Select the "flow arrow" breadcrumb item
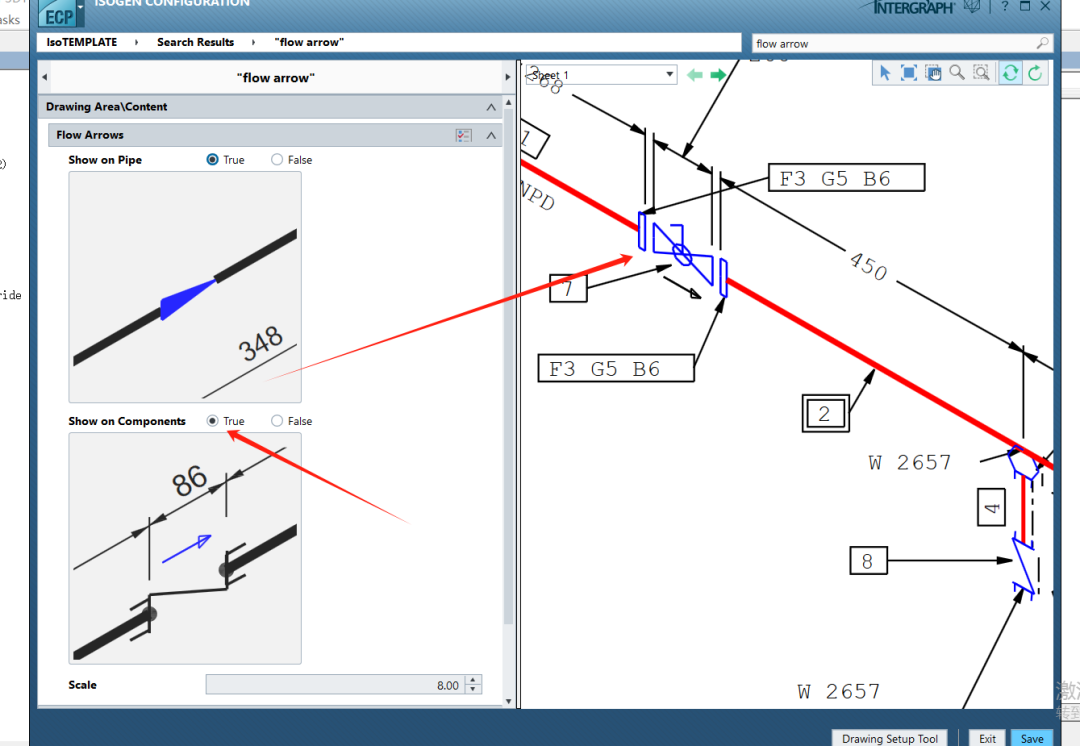The height and width of the screenshot is (746, 1080). (309, 42)
